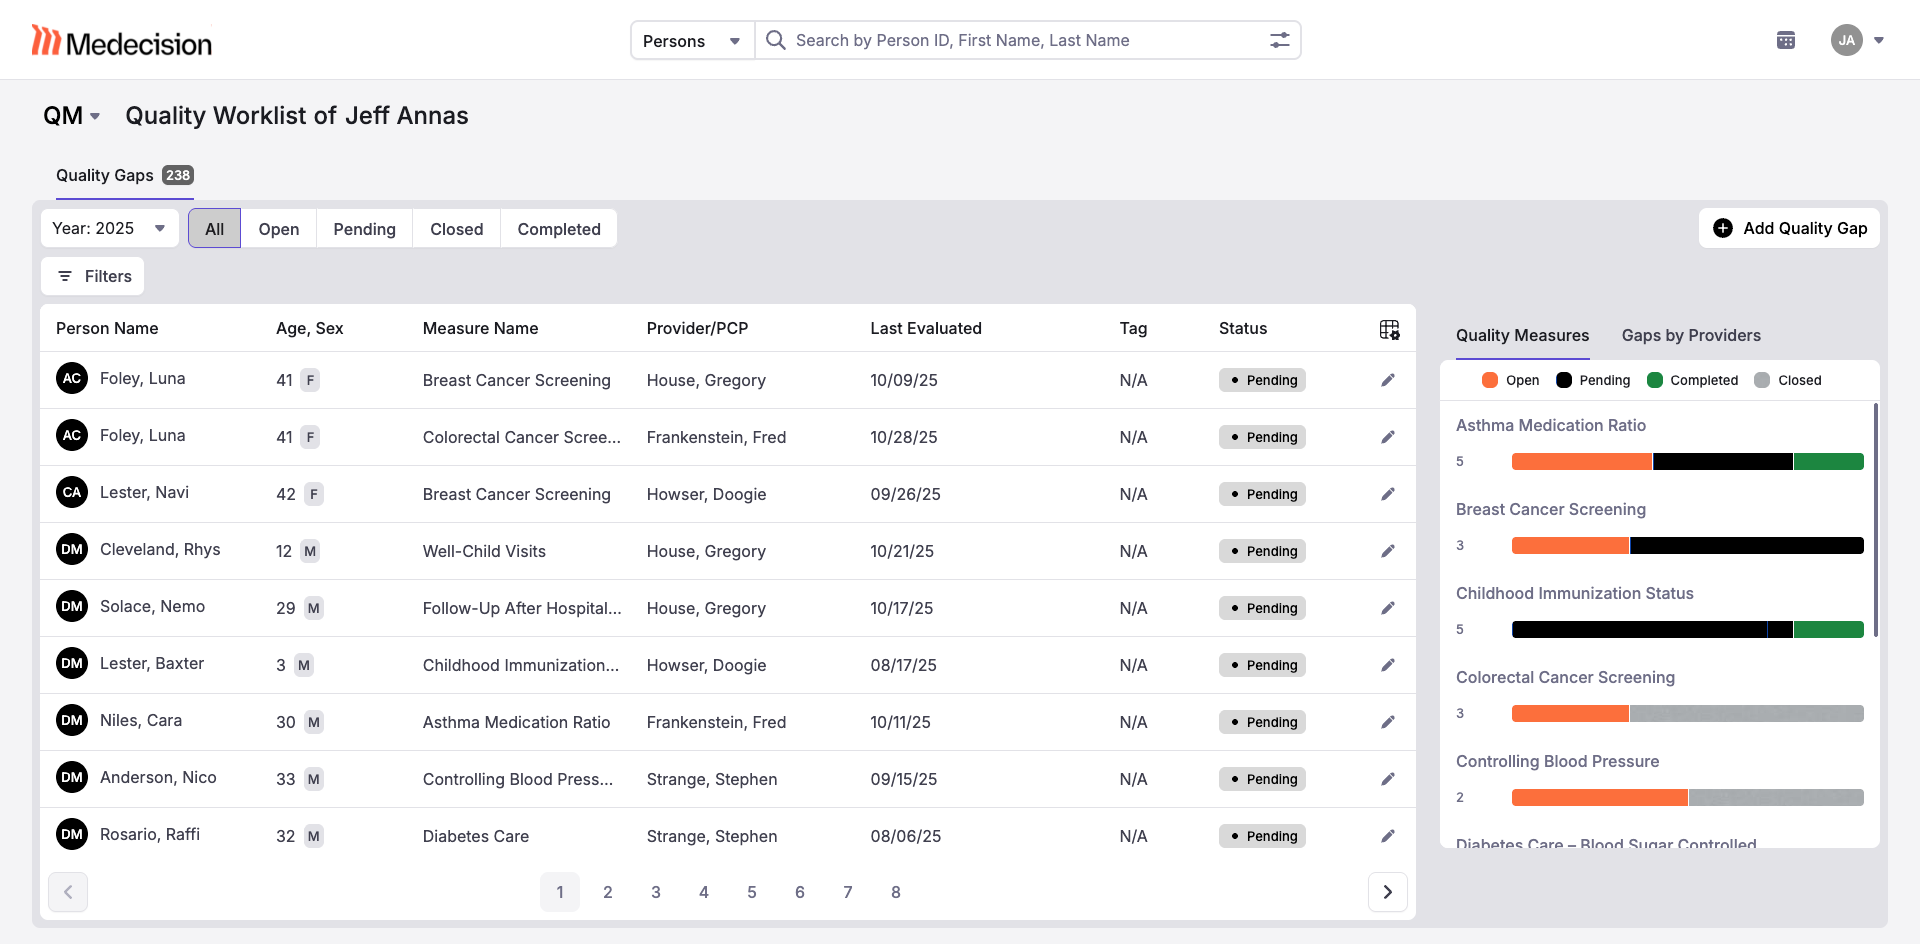Open the Filters button
Image resolution: width=1920 pixels, height=944 pixels.
pos(93,276)
